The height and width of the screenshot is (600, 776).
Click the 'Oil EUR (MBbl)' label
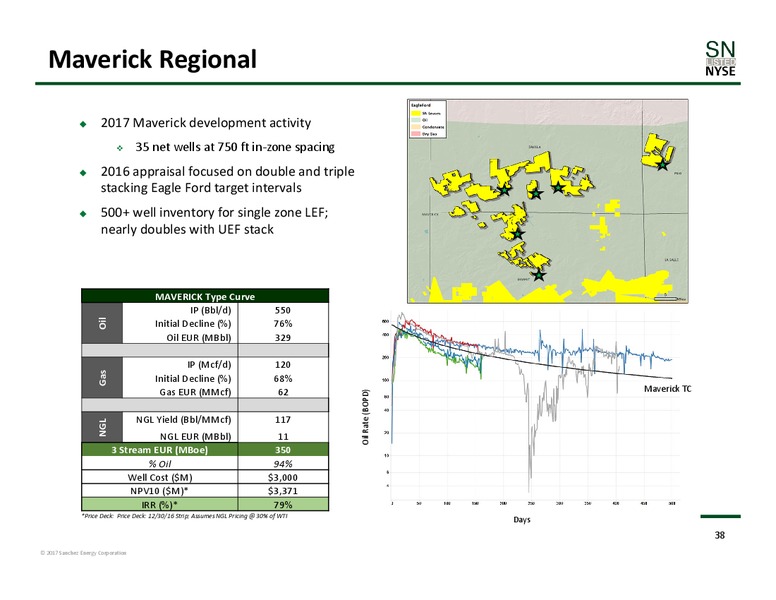(x=199, y=338)
